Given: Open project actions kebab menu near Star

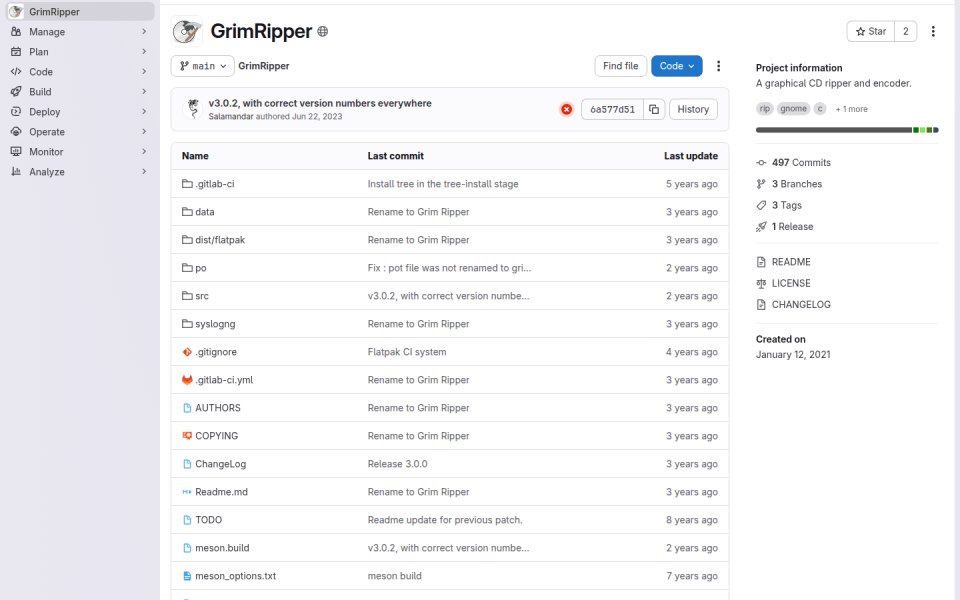Looking at the screenshot, I should click(933, 31).
